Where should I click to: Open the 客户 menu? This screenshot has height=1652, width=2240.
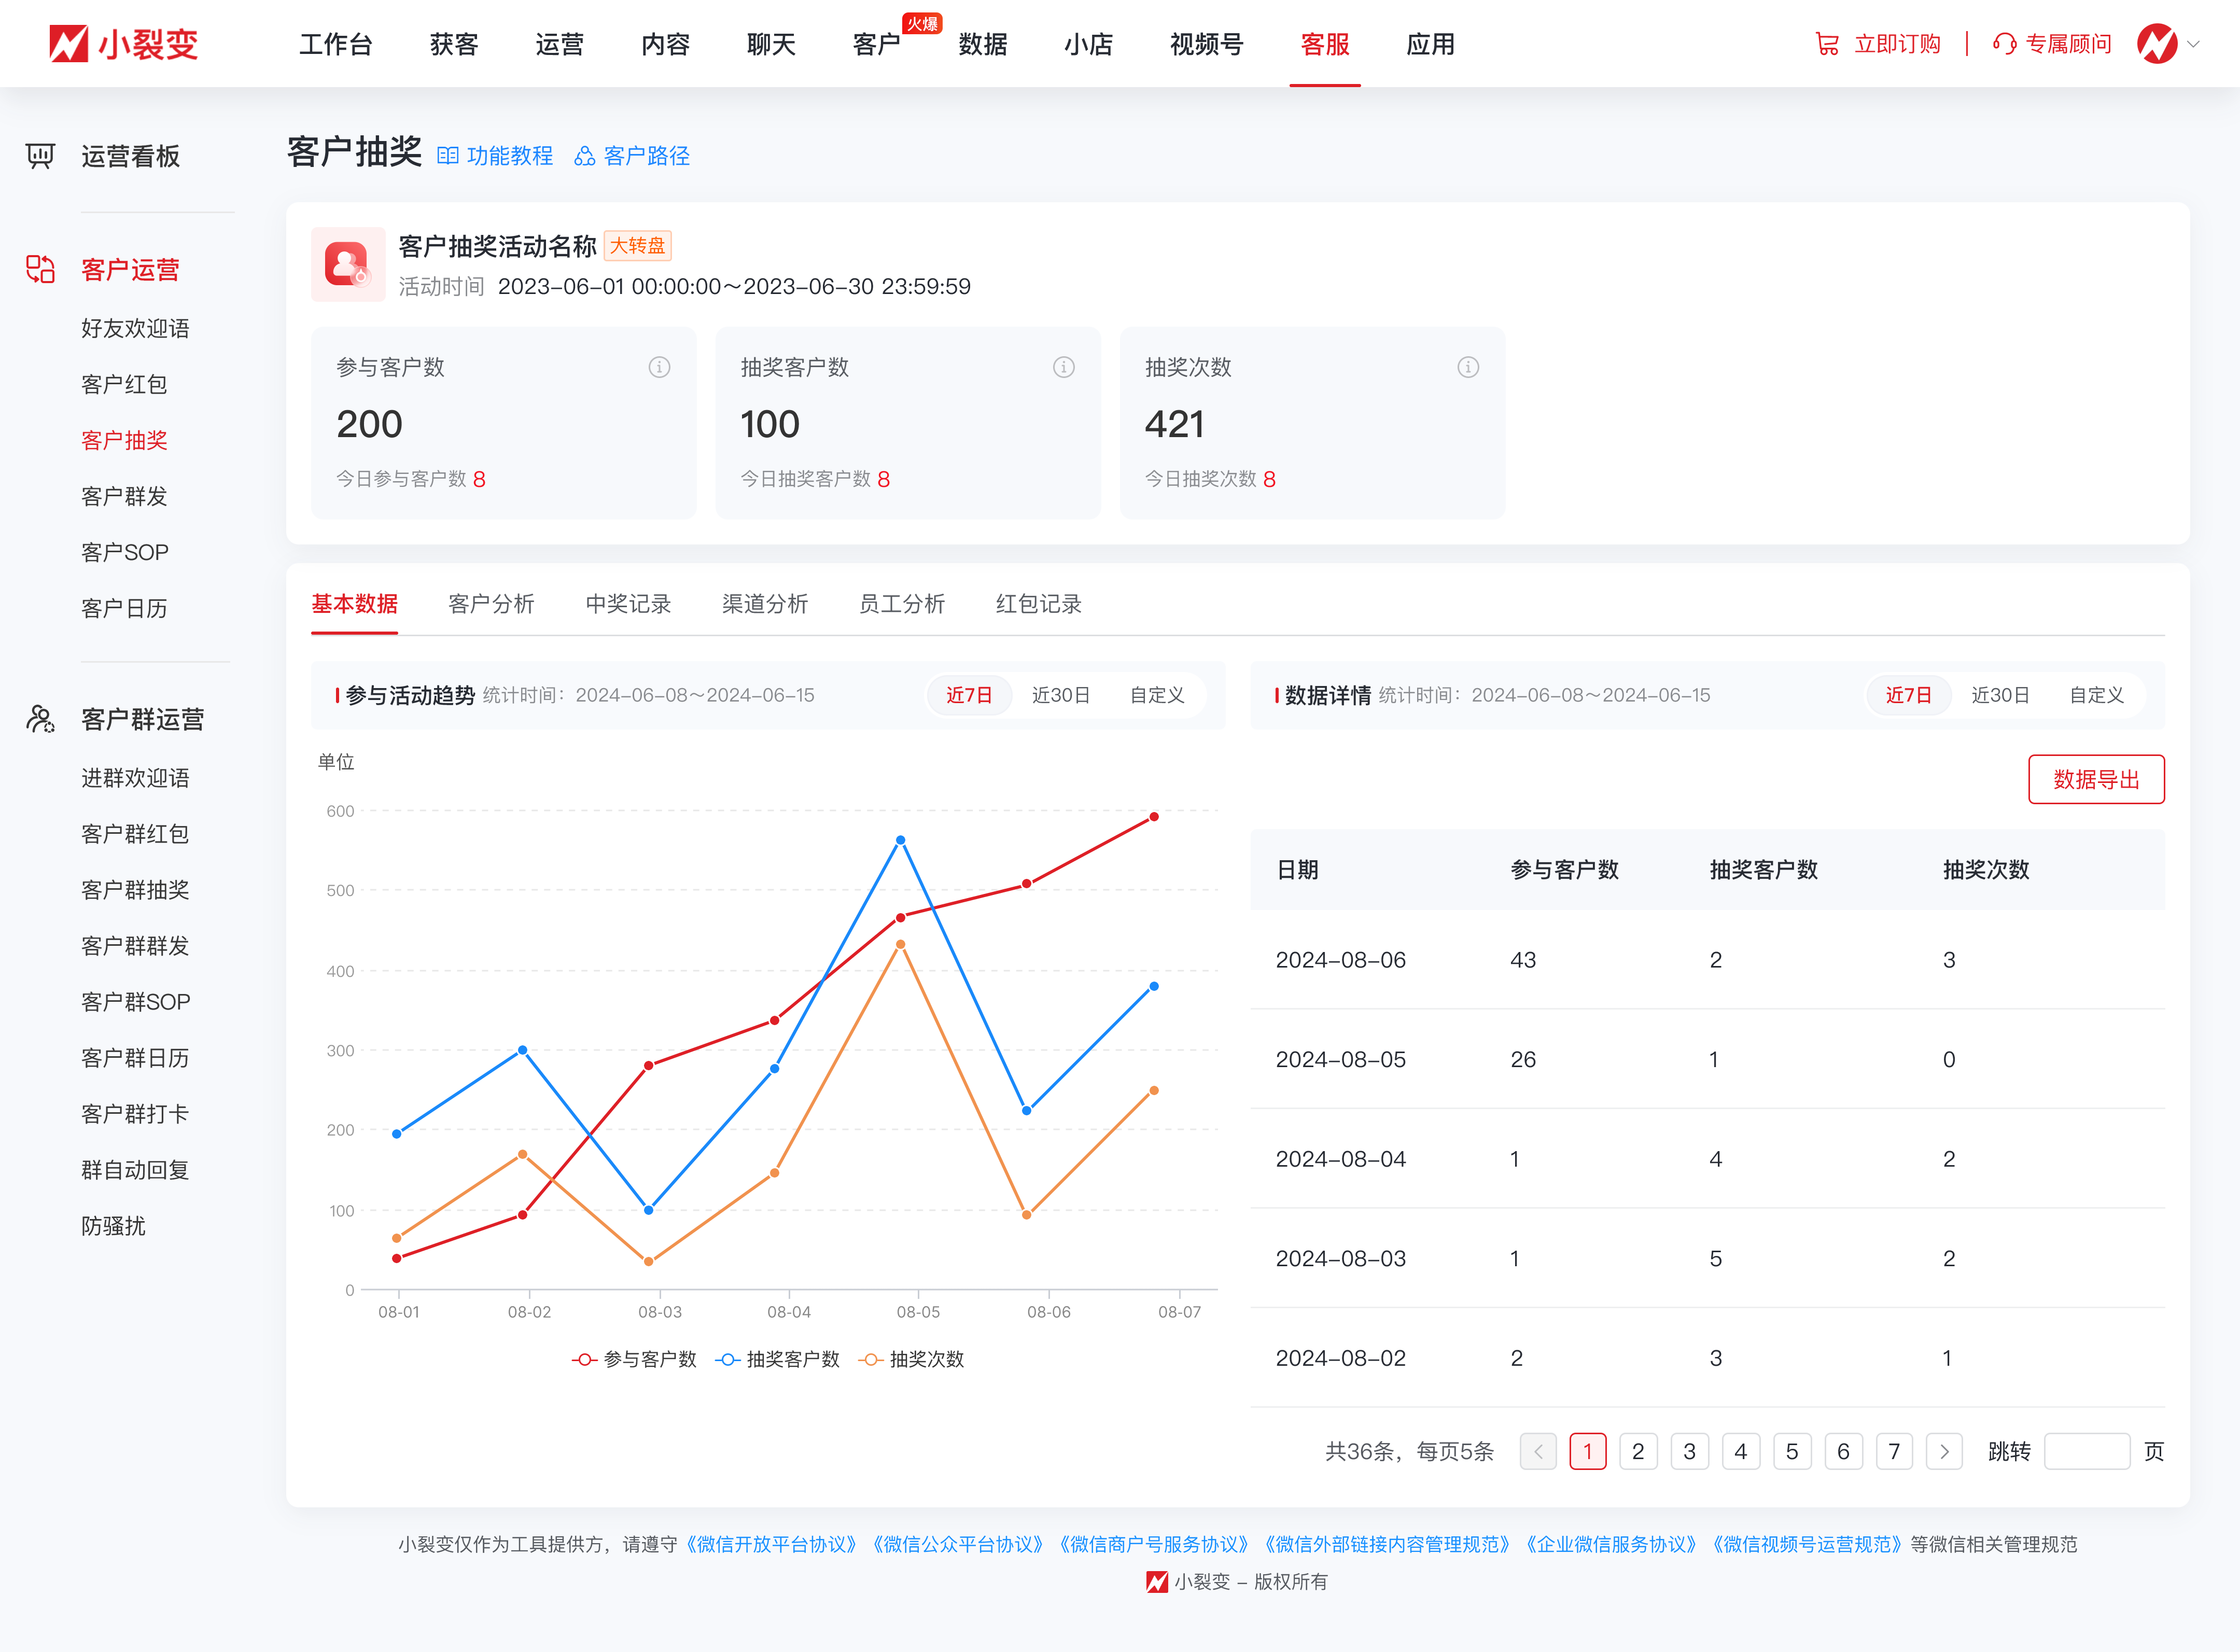(877, 44)
